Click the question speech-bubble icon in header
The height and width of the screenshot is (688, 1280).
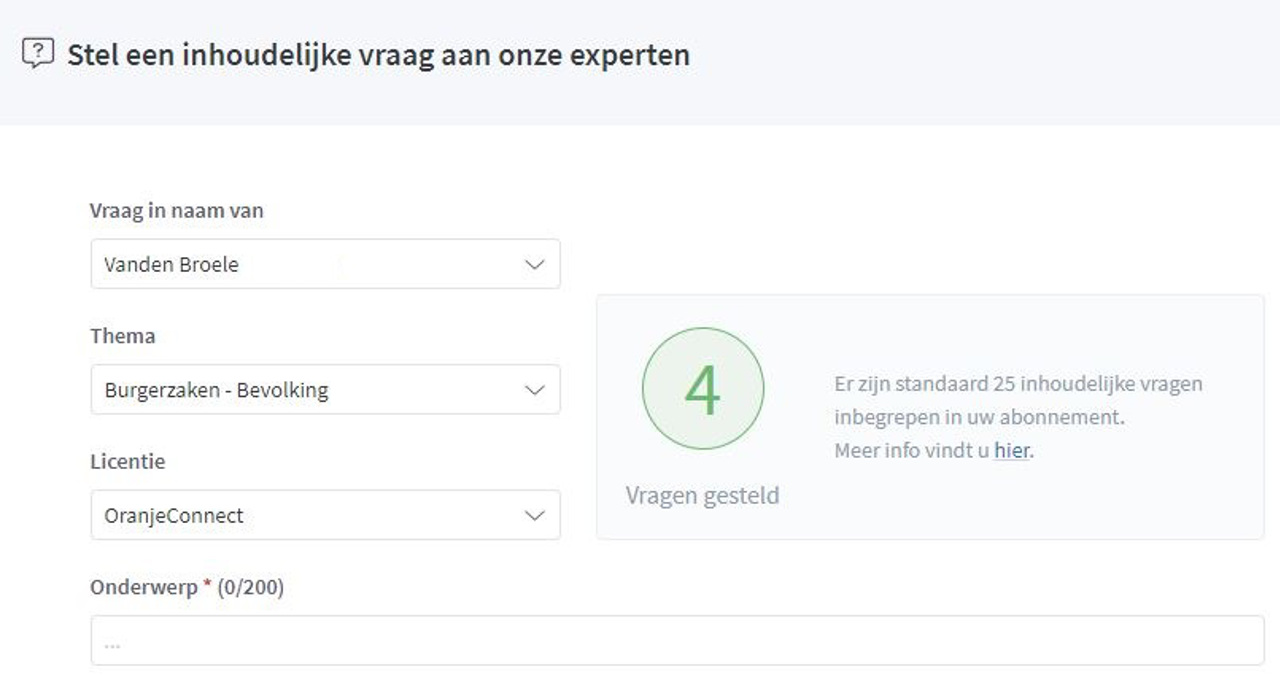tap(38, 53)
